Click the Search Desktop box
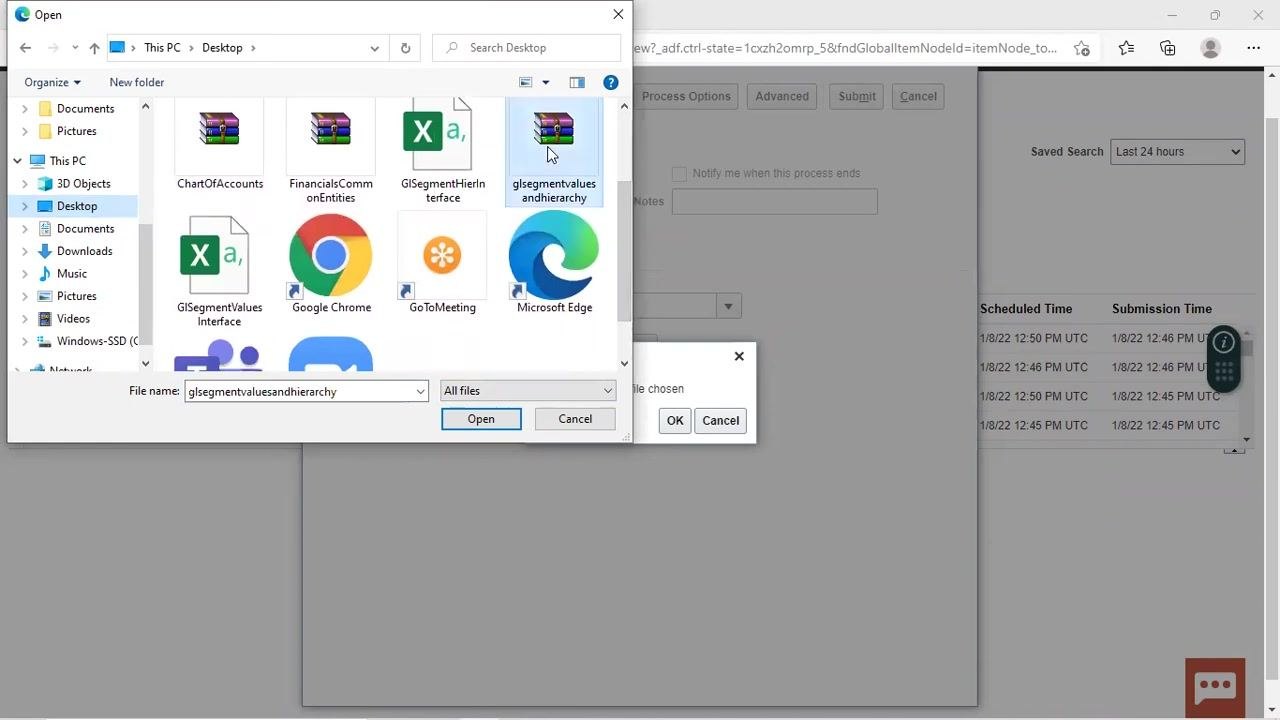This screenshot has height=720, width=1280. [527, 48]
